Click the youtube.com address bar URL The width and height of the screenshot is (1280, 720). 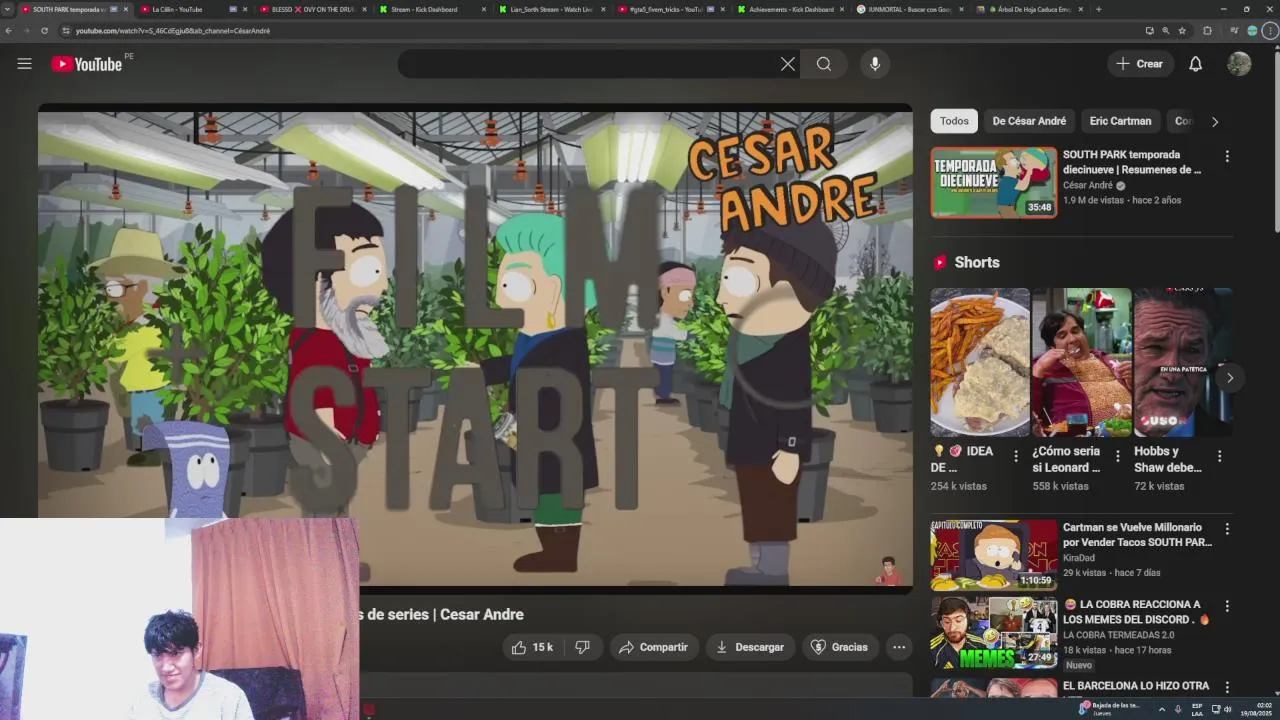click(173, 31)
